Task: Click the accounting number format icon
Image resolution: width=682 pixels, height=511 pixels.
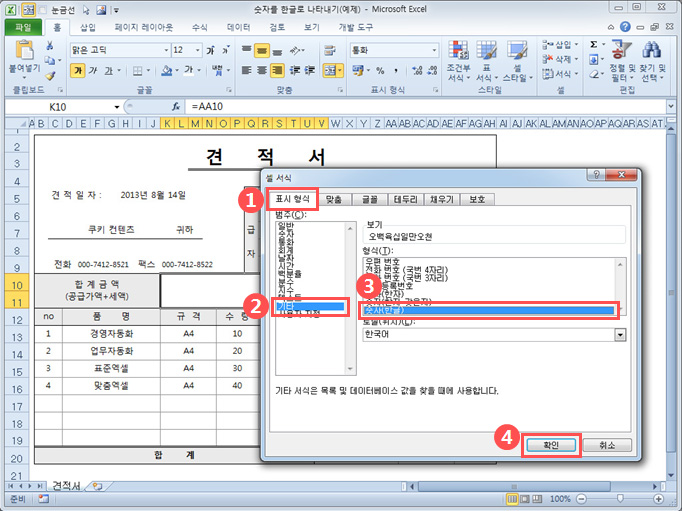Action: [x=358, y=70]
